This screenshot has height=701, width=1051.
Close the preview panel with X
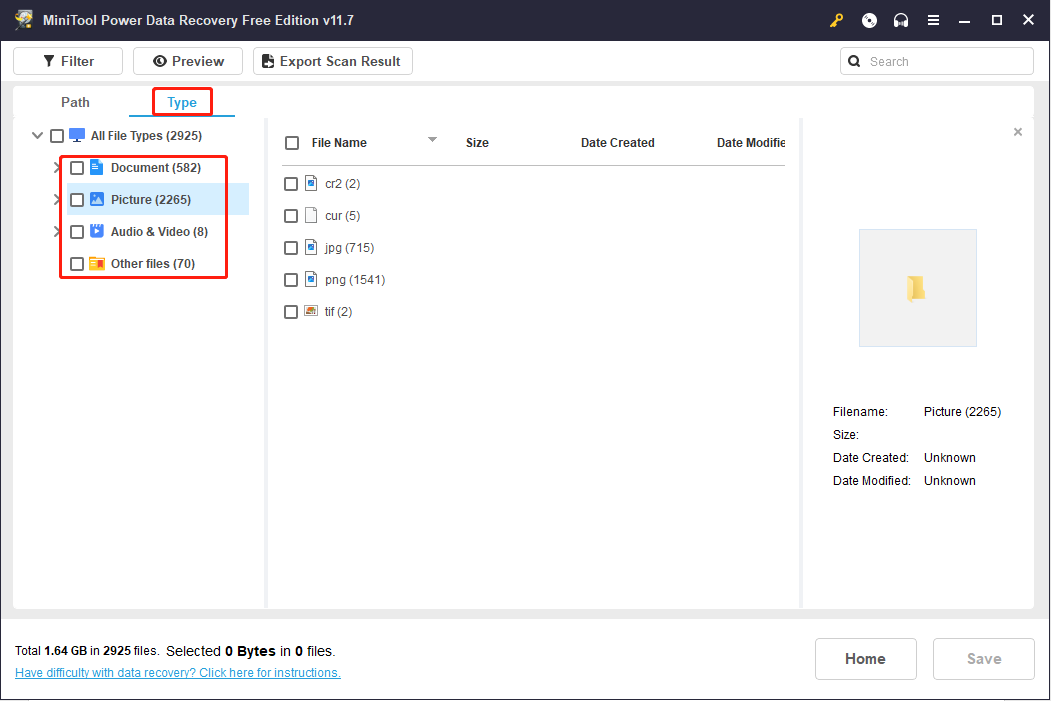point(1017,132)
